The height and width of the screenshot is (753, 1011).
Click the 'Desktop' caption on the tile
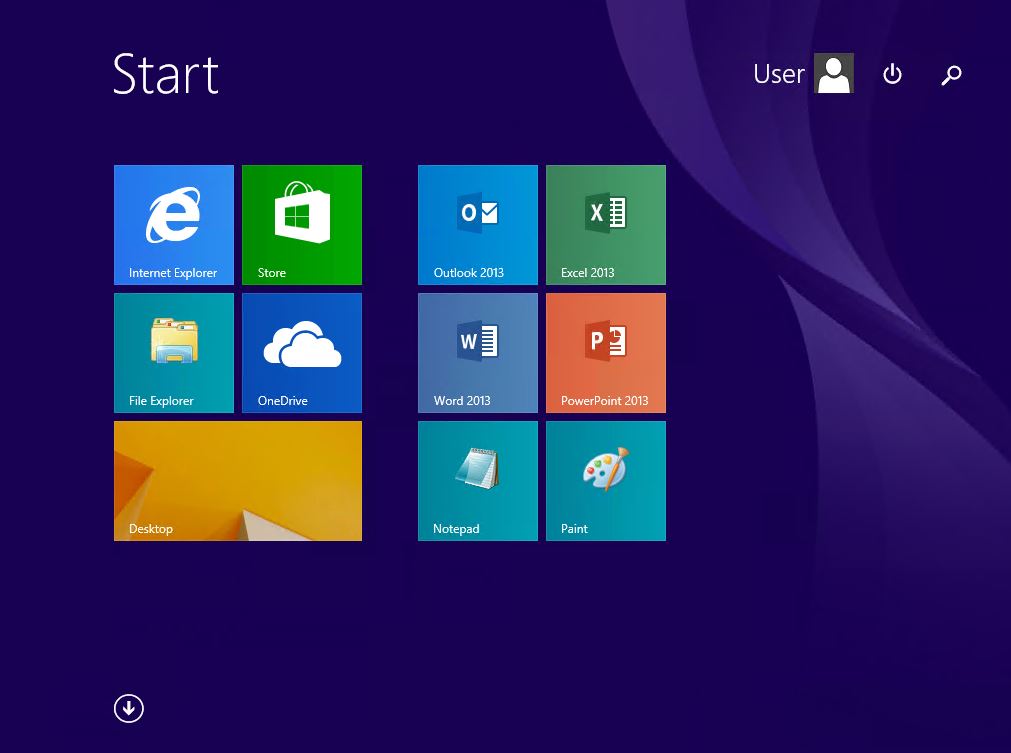(151, 529)
